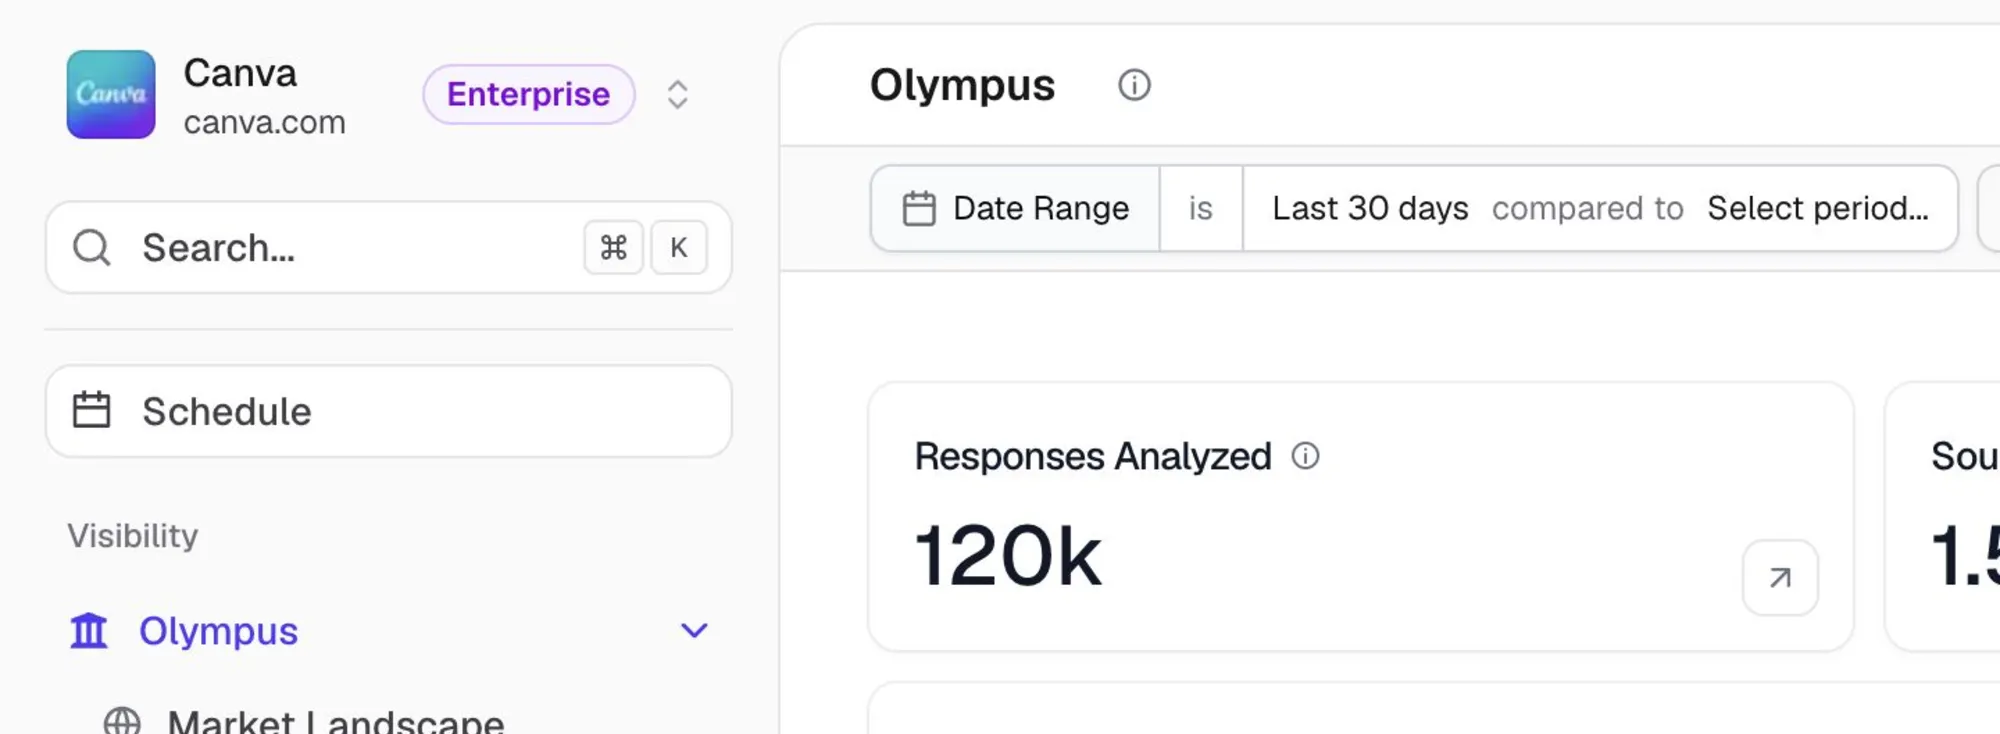Click the canva.com domain text
Viewport: 2000px width, 734px height.
point(265,122)
